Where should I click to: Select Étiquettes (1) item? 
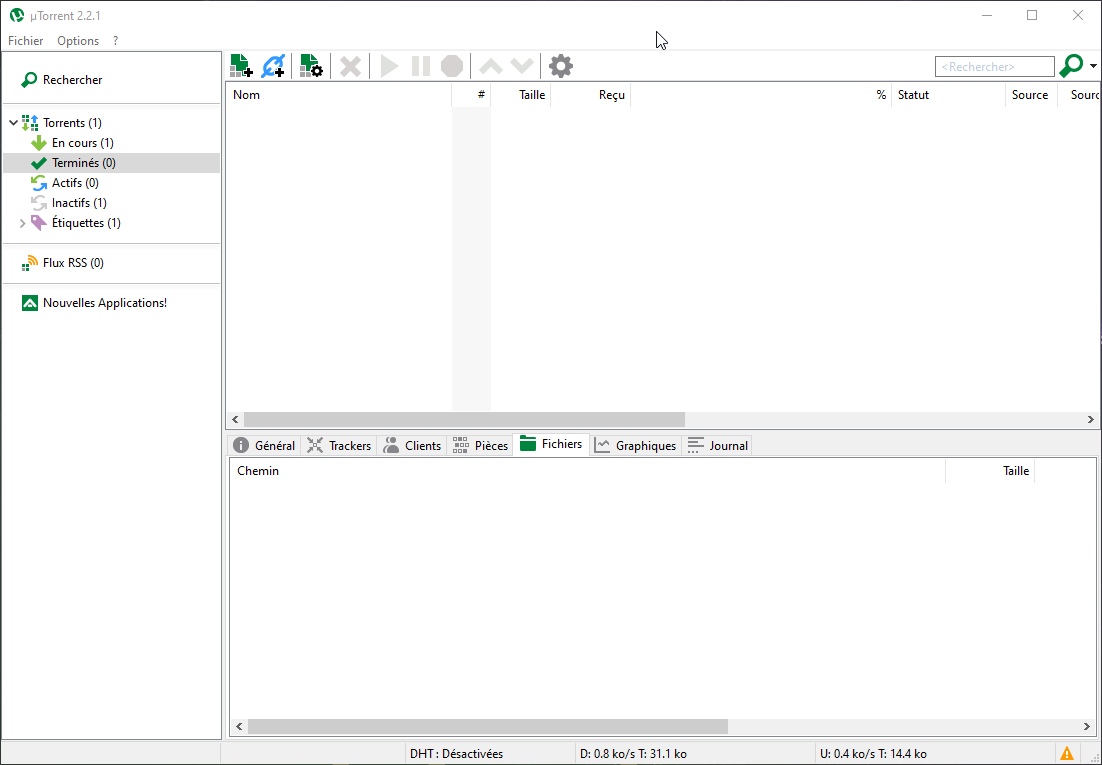pos(86,223)
